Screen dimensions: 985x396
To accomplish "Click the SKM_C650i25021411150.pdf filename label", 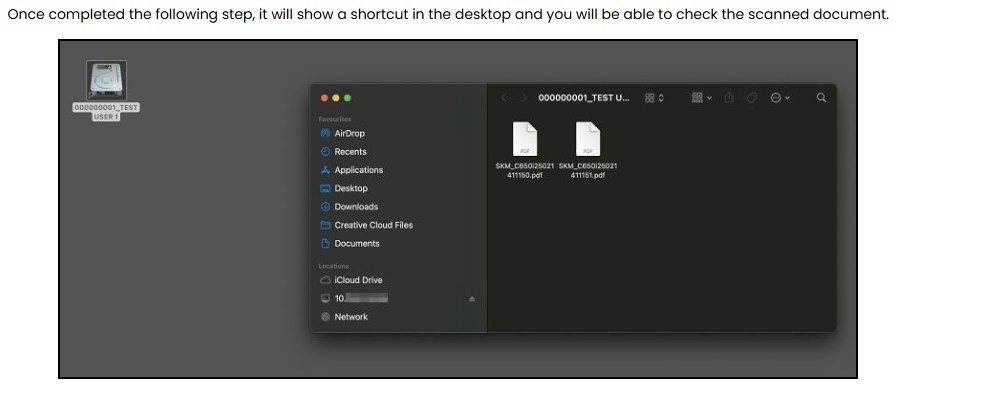I will 525,170.
